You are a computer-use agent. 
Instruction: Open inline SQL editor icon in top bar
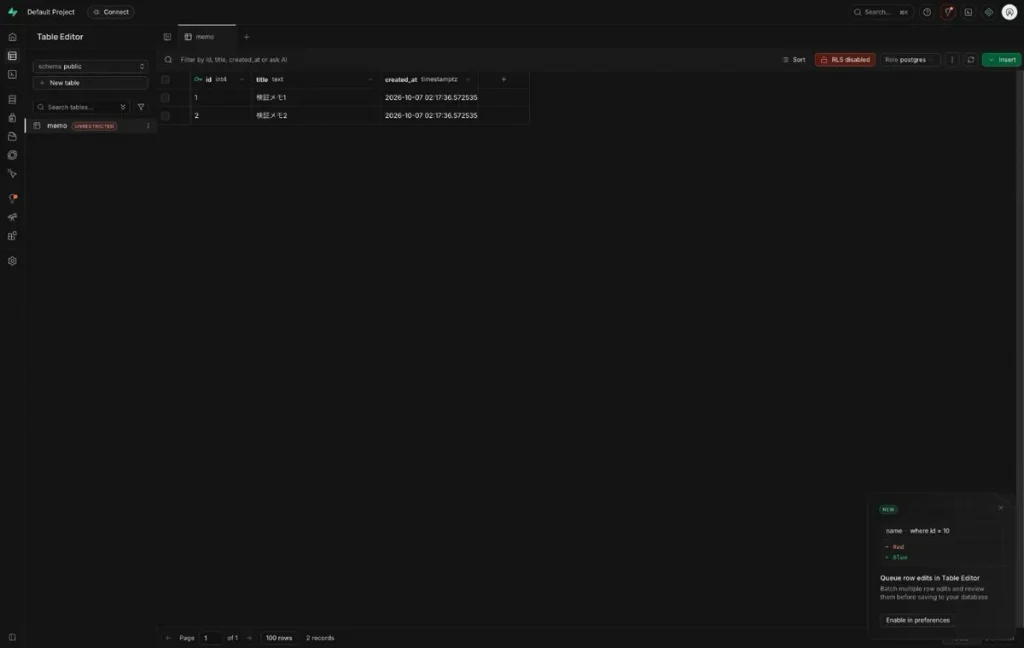(x=968, y=12)
